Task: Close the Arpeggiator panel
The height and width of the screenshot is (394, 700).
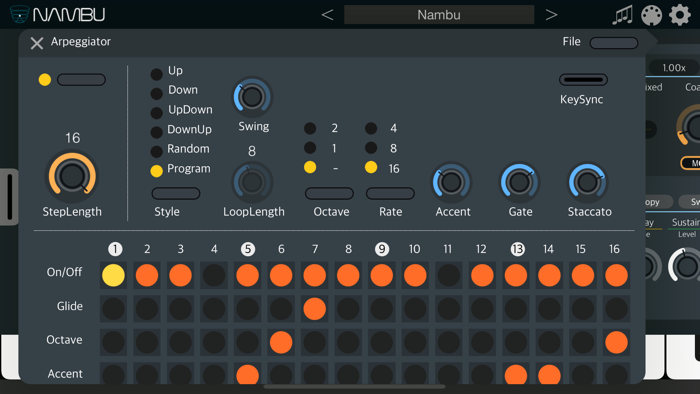Action: pos(37,43)
